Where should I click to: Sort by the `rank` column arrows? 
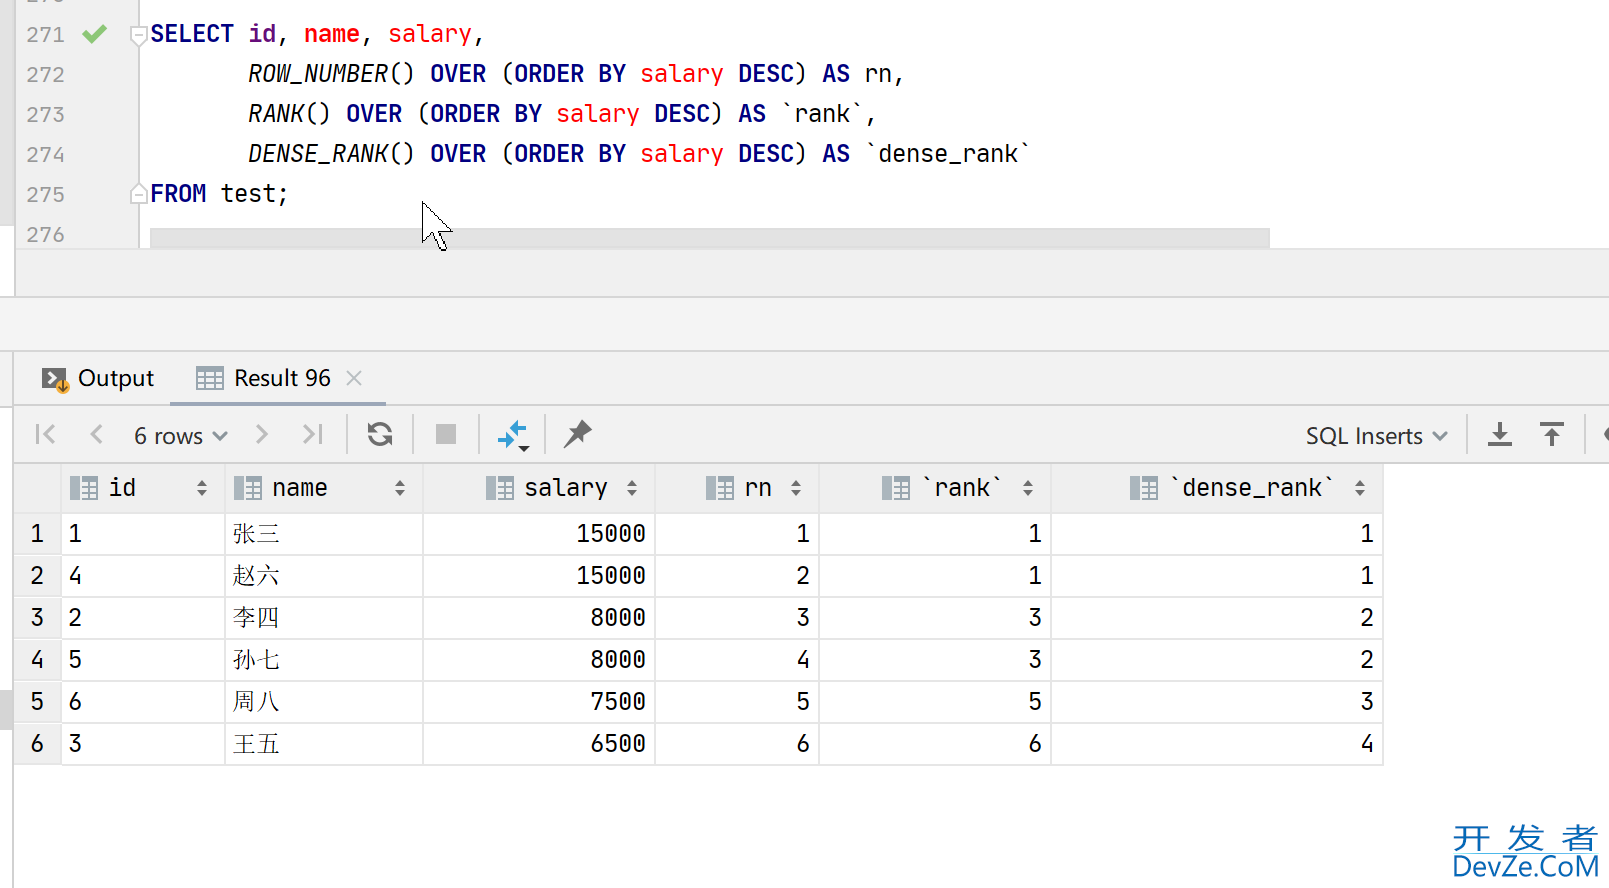click(x=1028, y=488)
